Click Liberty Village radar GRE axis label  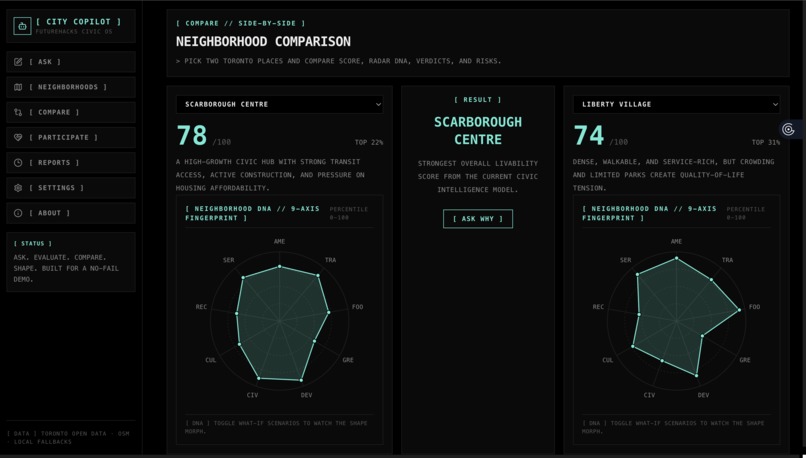745,360
